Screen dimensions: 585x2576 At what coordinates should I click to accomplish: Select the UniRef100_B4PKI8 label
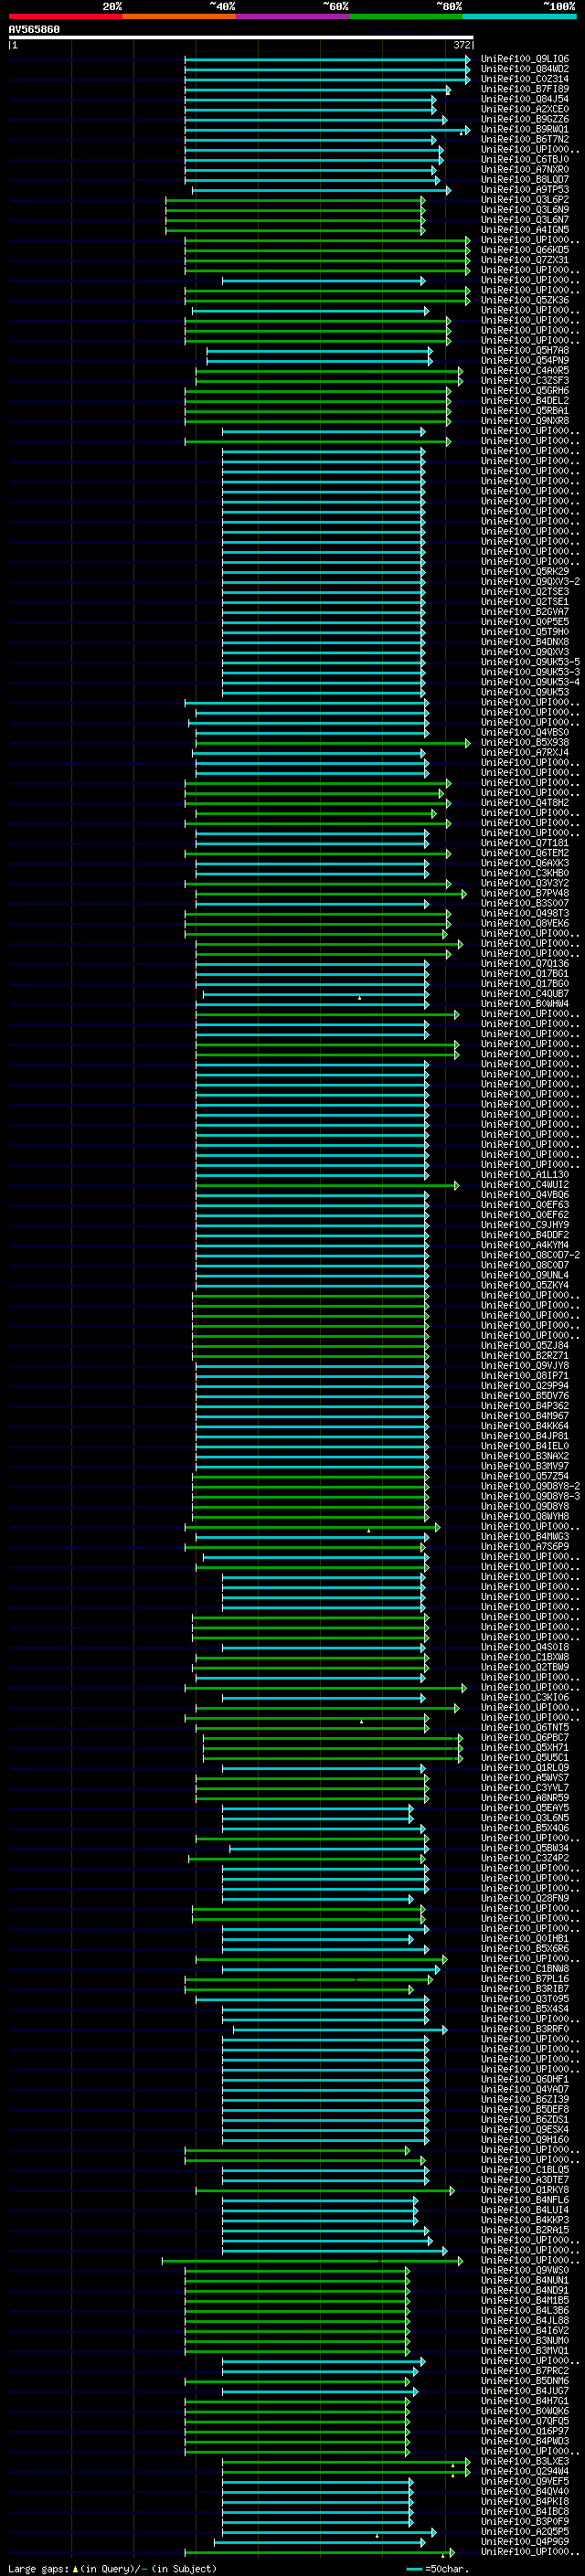(525, 2500)
